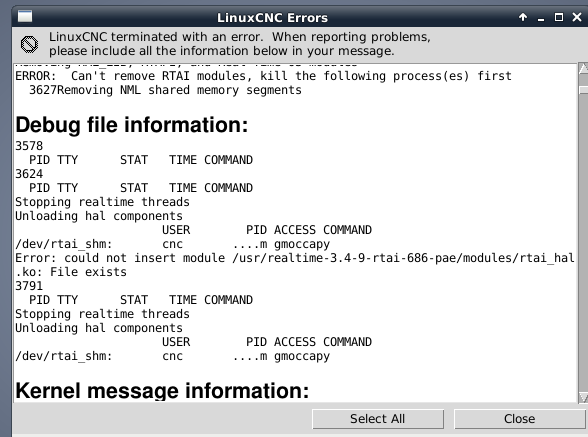Click the 'Debug file information:' heading
Image resolution: width=588 pixels, height=437 pixels.
click(132, 125)
